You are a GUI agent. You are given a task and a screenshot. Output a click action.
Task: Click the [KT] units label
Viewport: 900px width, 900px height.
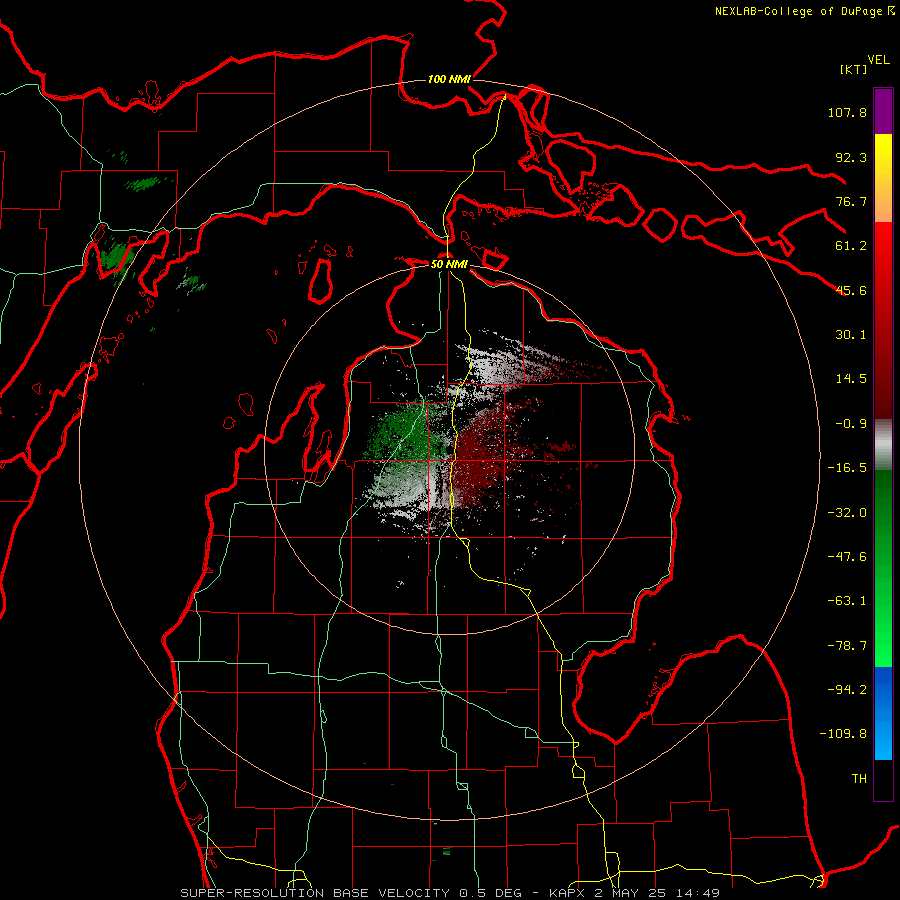853,69
